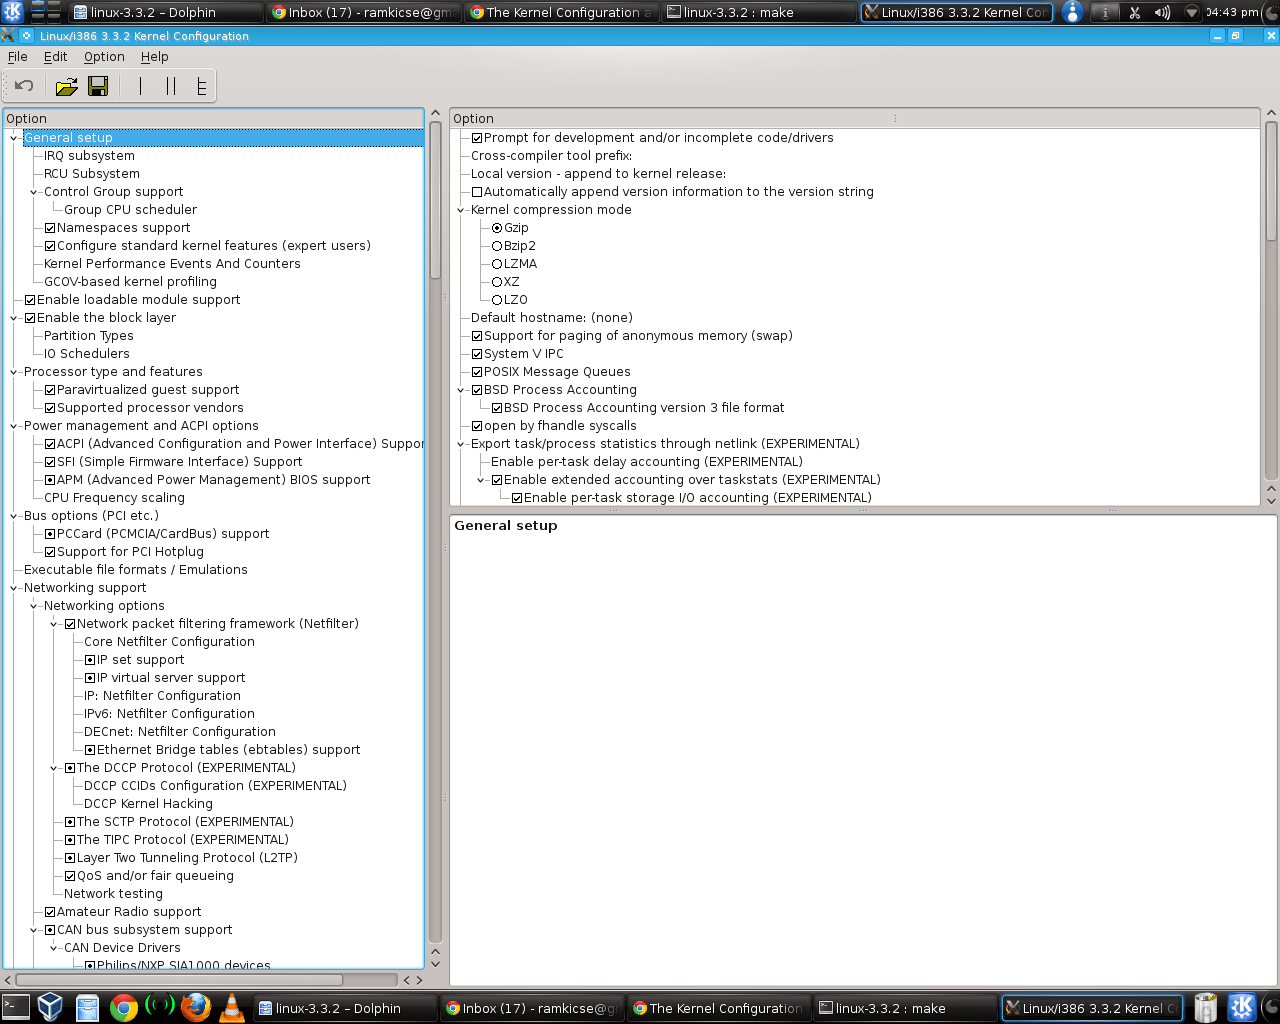Collapse the Networking options tree branch
This screenshot has height=1024, width=1280.
[x=32, y=605]
